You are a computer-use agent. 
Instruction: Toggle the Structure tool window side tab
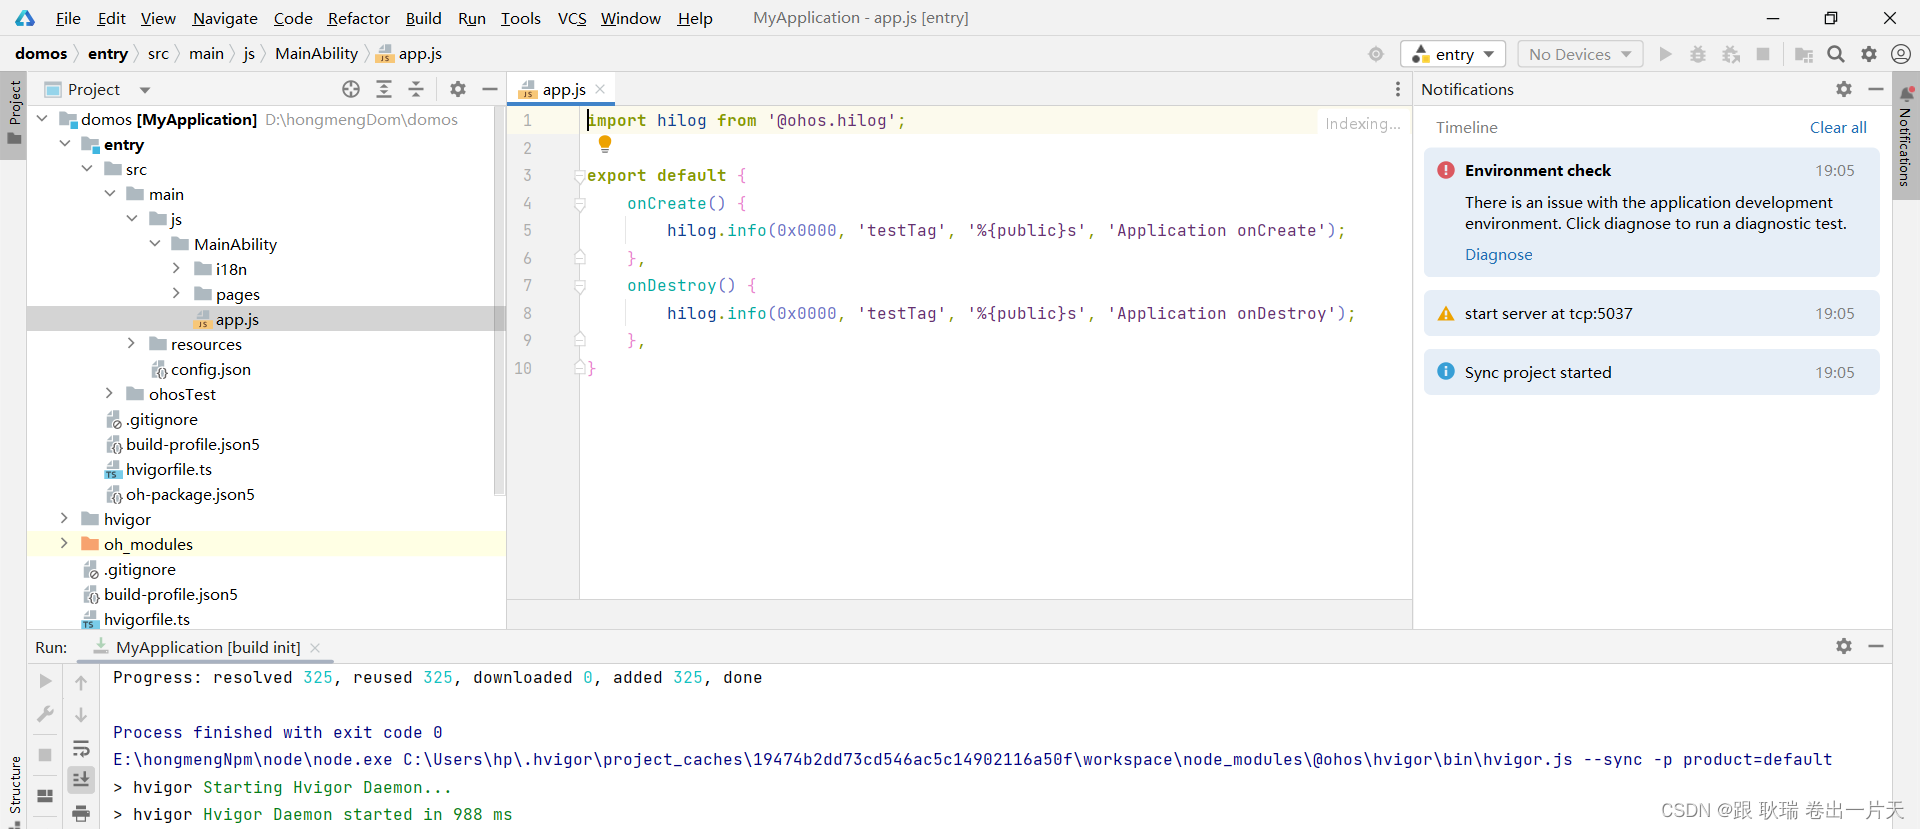14,789
